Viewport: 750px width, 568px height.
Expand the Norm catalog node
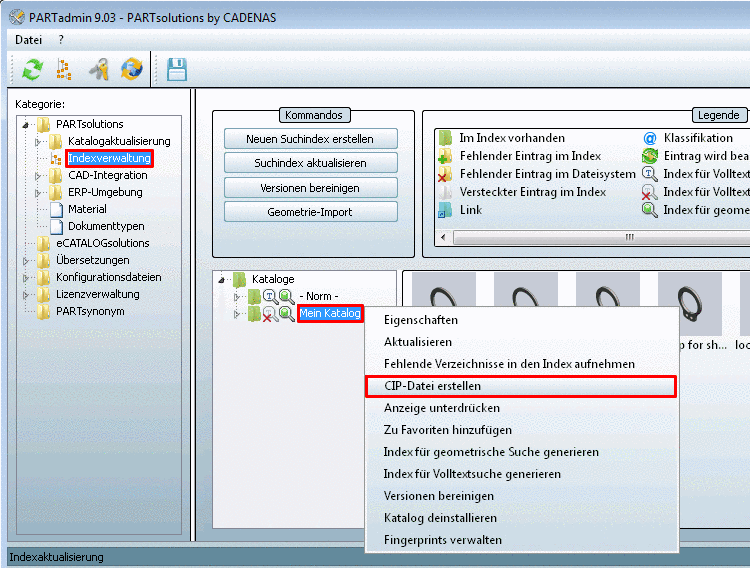pos(236,297)
